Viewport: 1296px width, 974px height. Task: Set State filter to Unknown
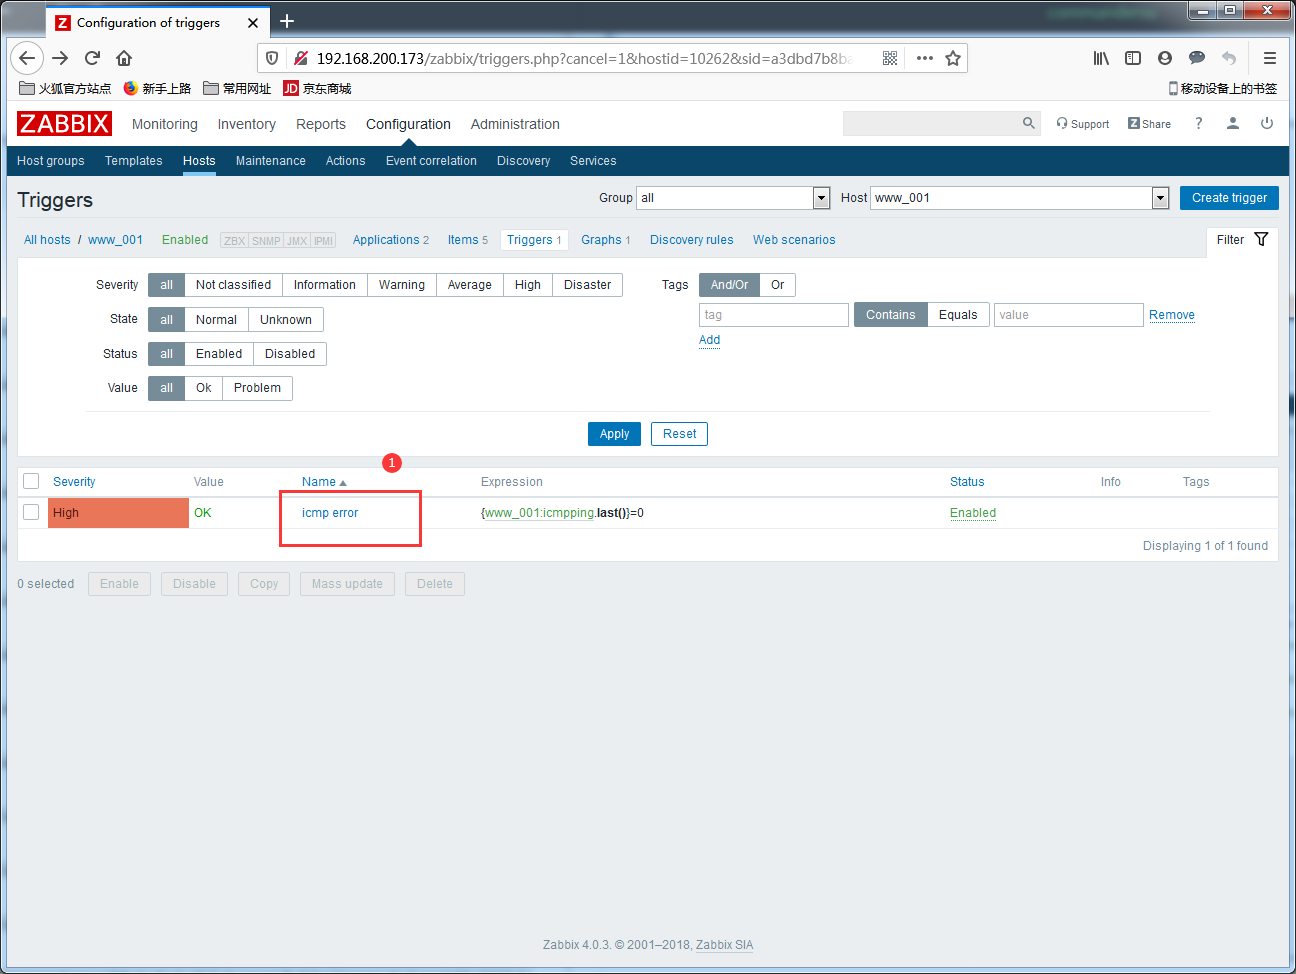click(x=286, y=320)
